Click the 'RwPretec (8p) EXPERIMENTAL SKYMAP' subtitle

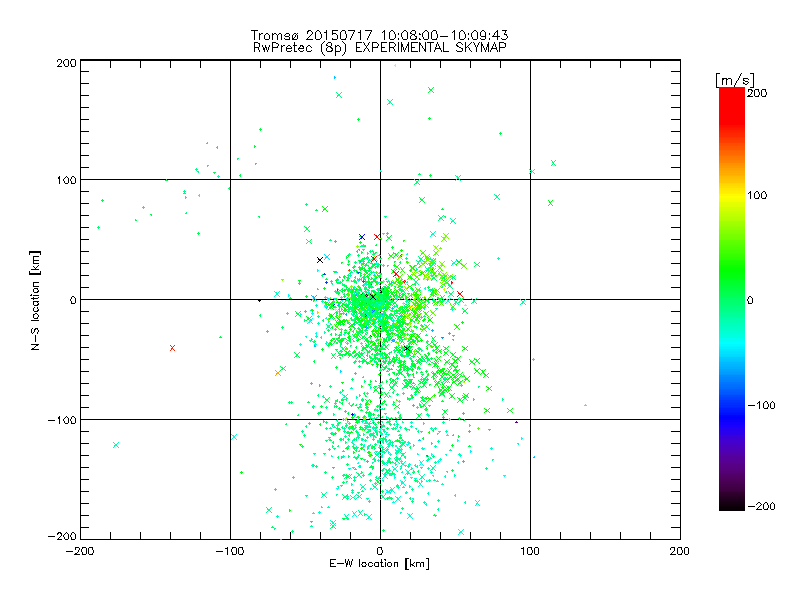point(380,48)
